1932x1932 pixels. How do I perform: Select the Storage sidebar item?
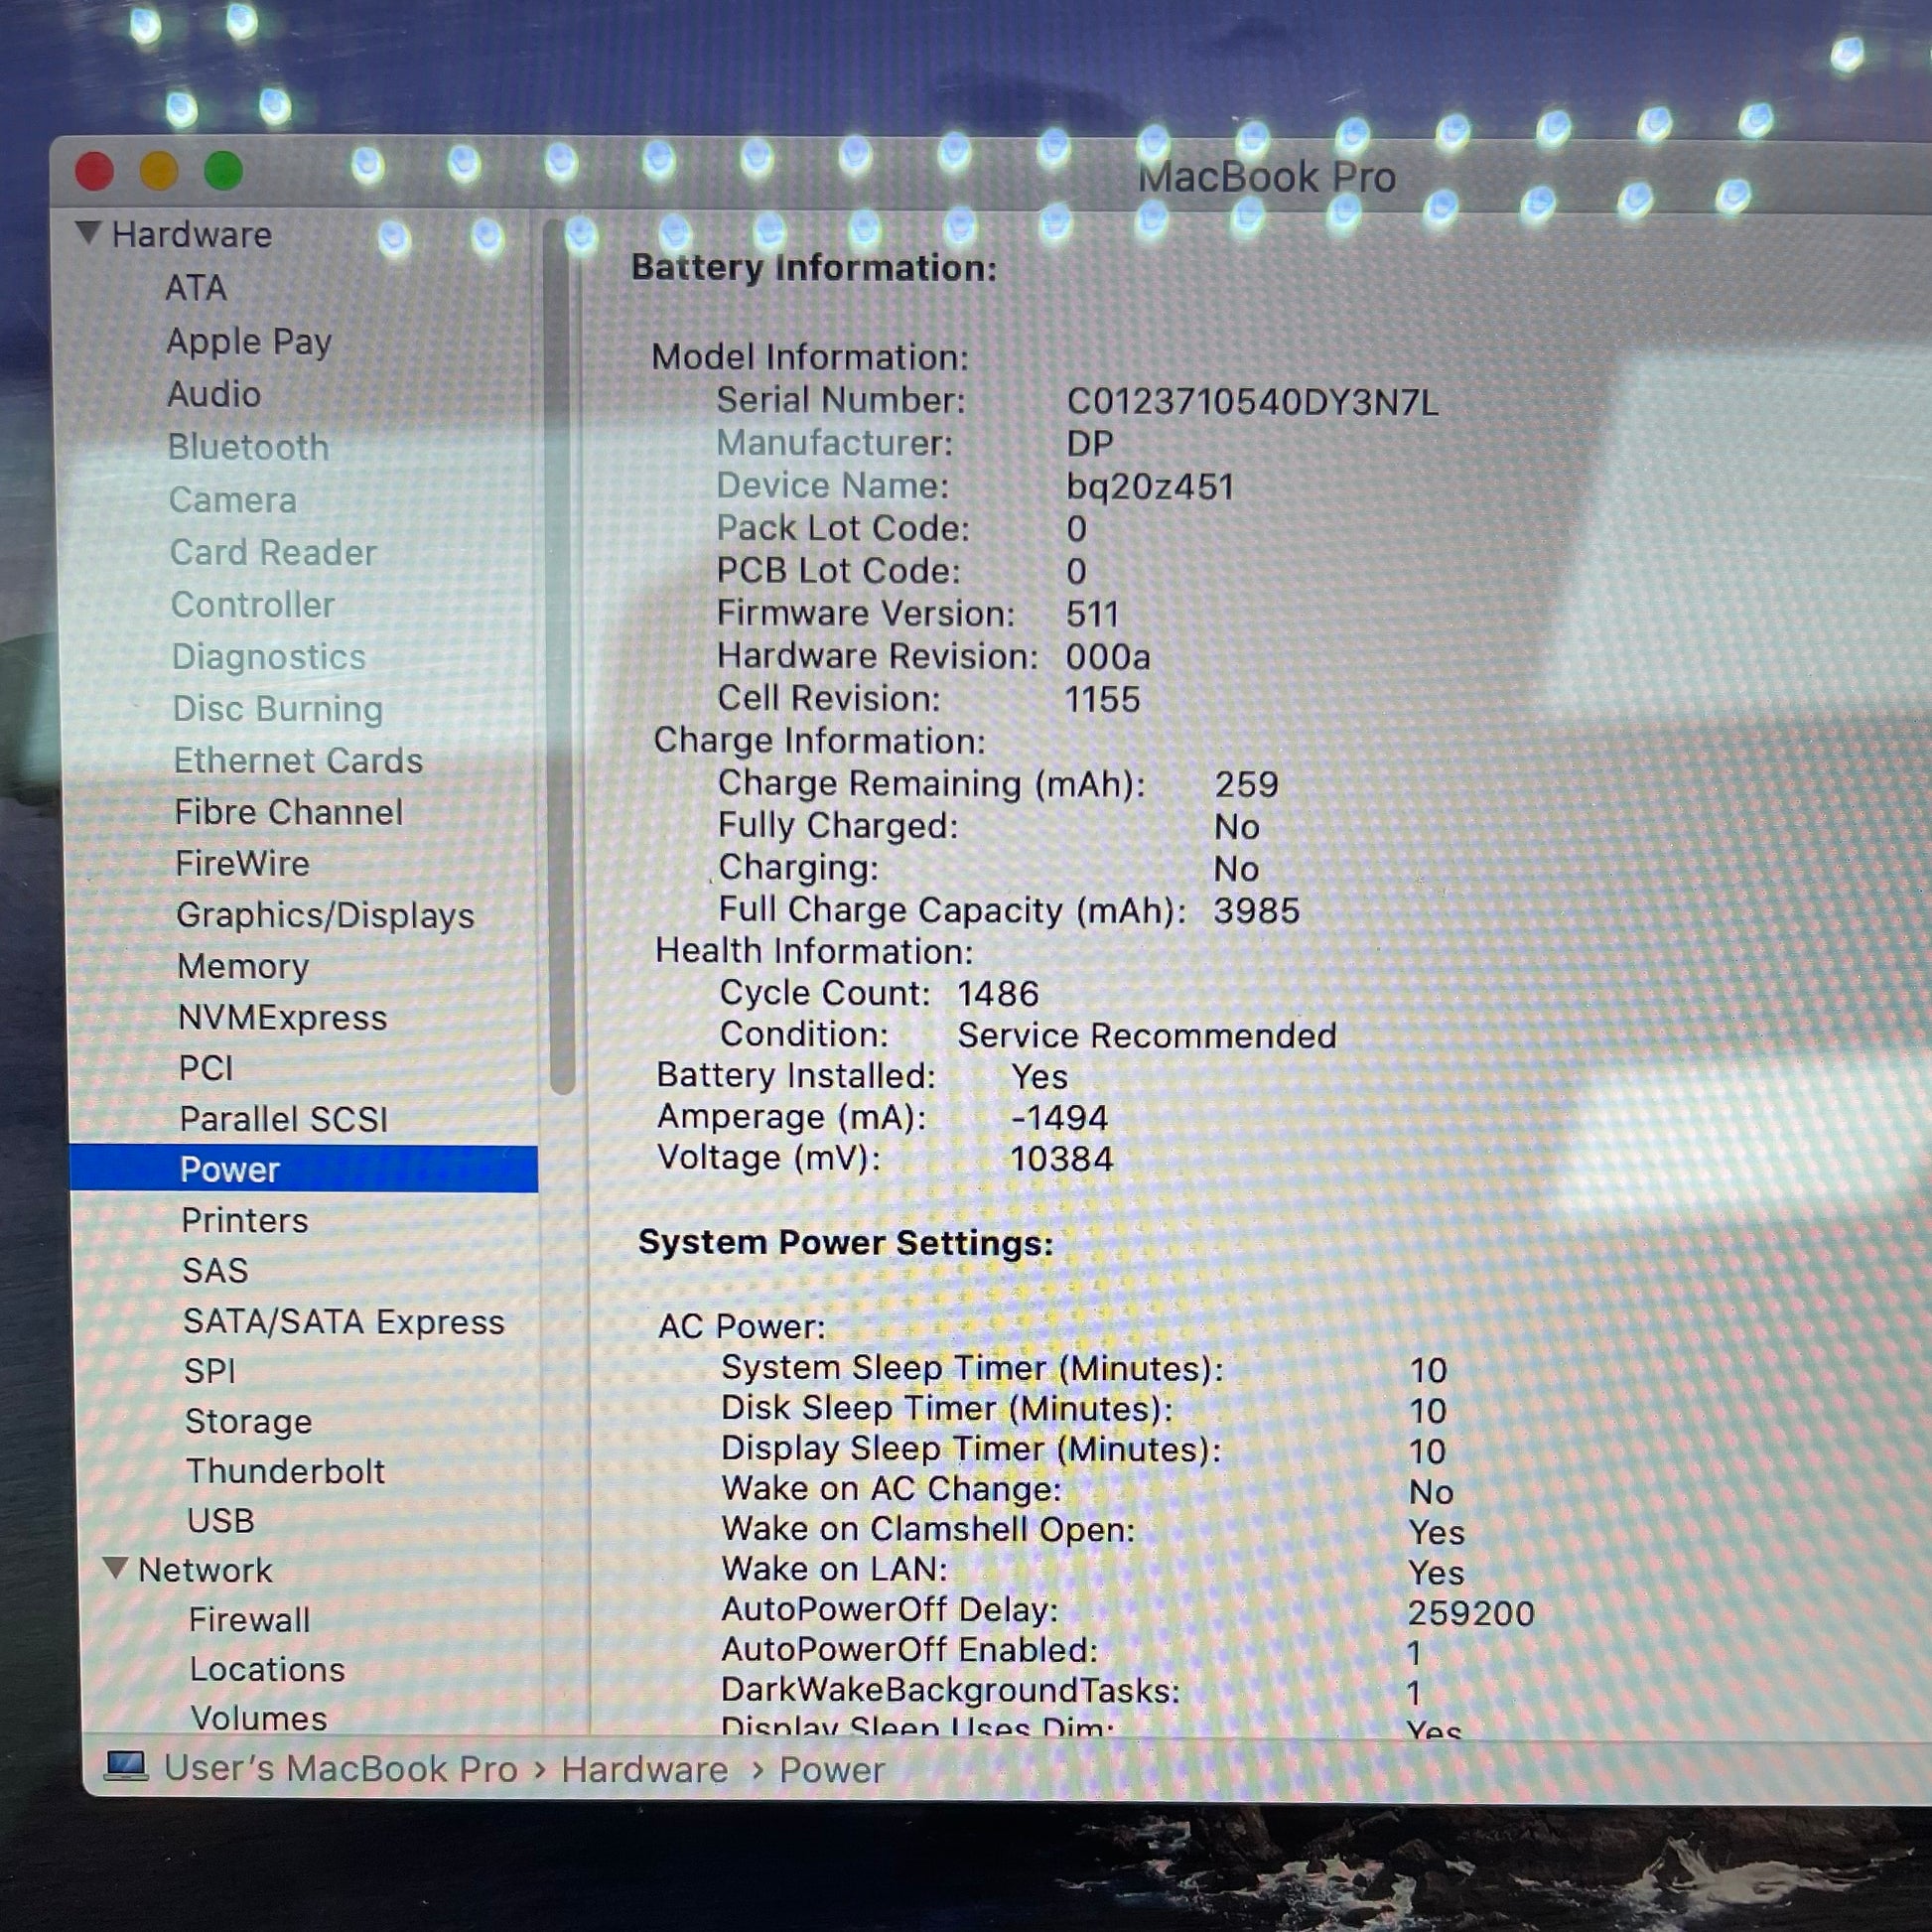(x=248, y=1421)
